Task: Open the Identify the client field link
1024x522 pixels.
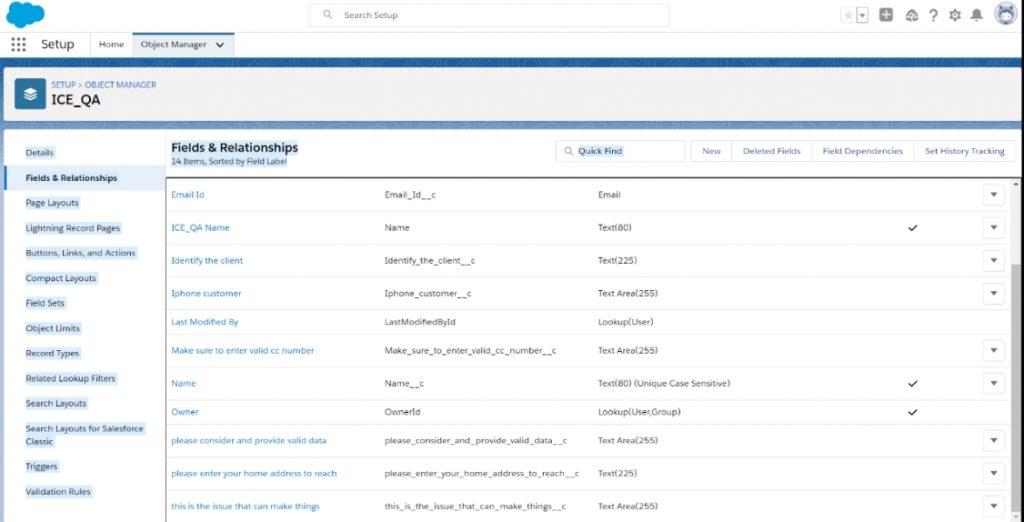Action: click(207, 261)
